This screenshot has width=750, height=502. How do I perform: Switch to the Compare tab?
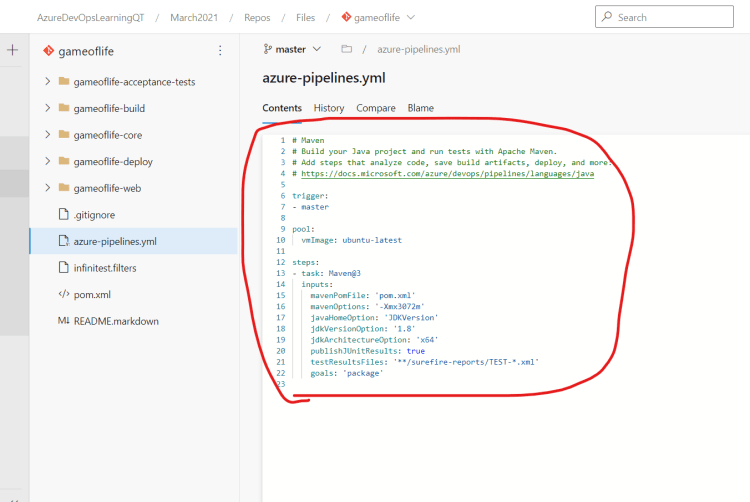[x=375, y=108]
